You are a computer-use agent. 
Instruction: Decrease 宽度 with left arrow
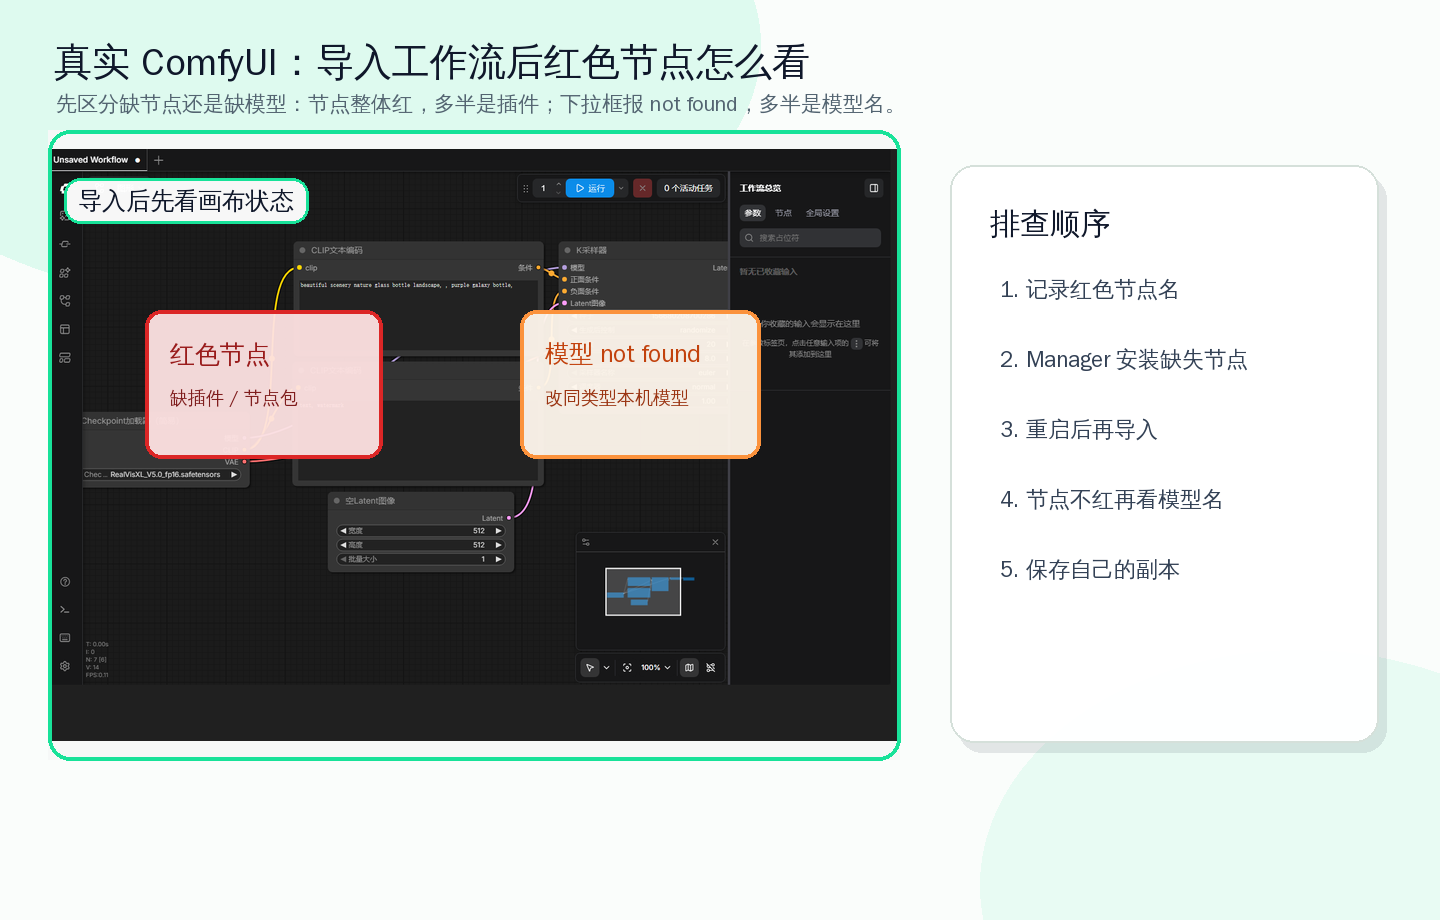coord(344,531)
